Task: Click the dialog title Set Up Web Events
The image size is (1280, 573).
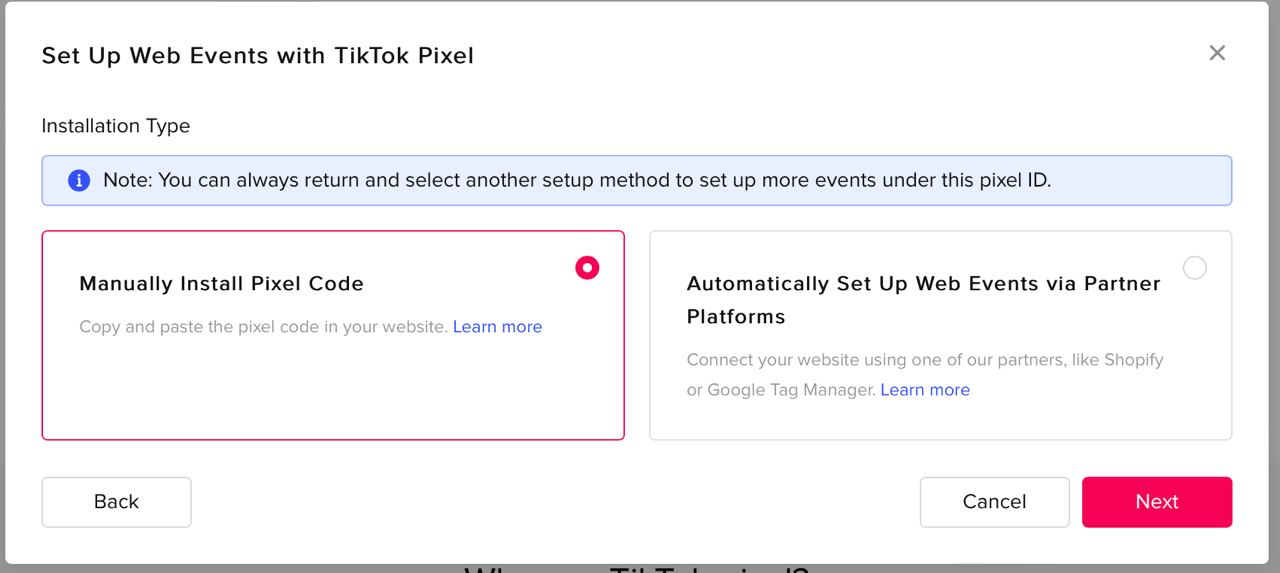Action: click(257, 56)
